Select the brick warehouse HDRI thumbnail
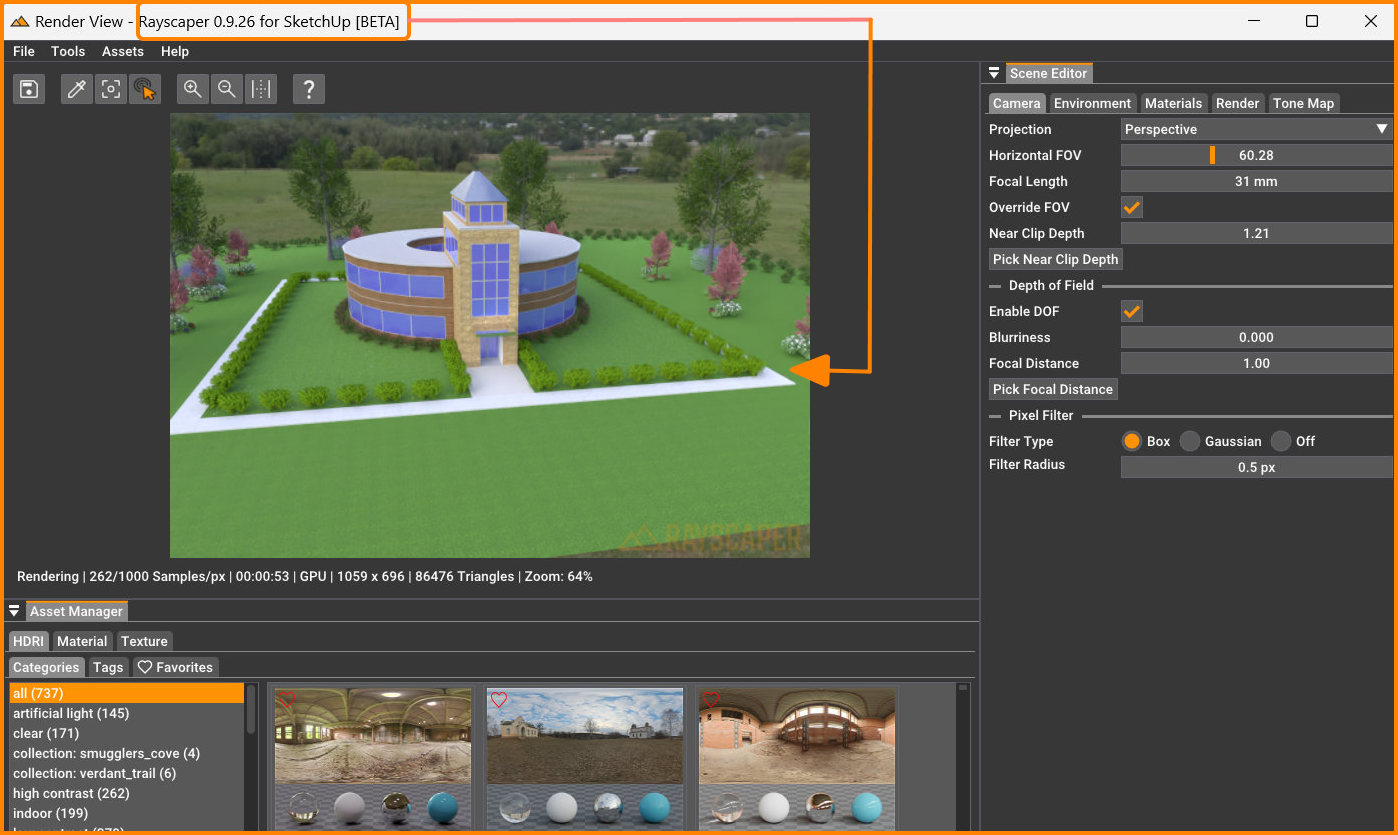Viewport: 1398px width, 835px height. [797, 759]
